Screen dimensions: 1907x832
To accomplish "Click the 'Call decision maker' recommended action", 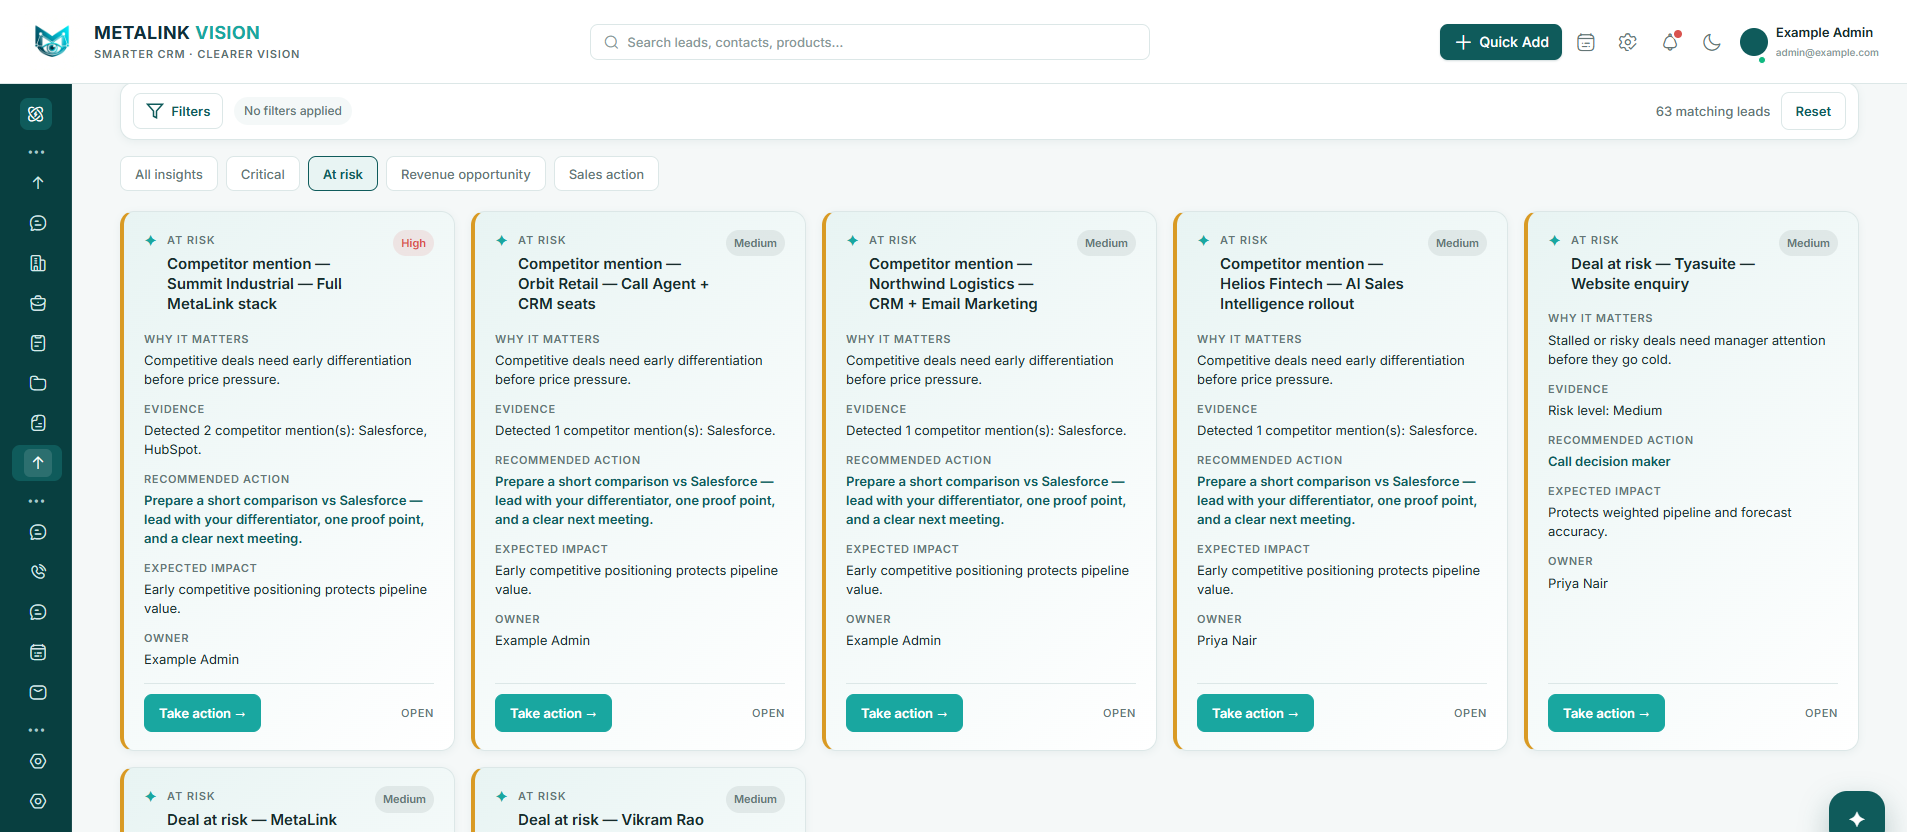I will (1609, 461).
